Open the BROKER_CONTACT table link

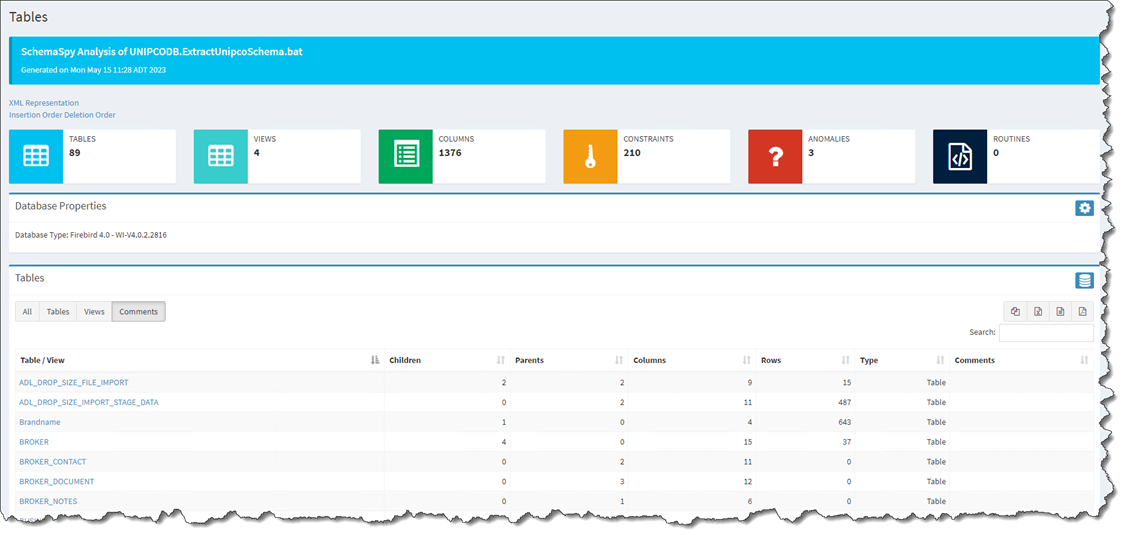pos(53,462)
